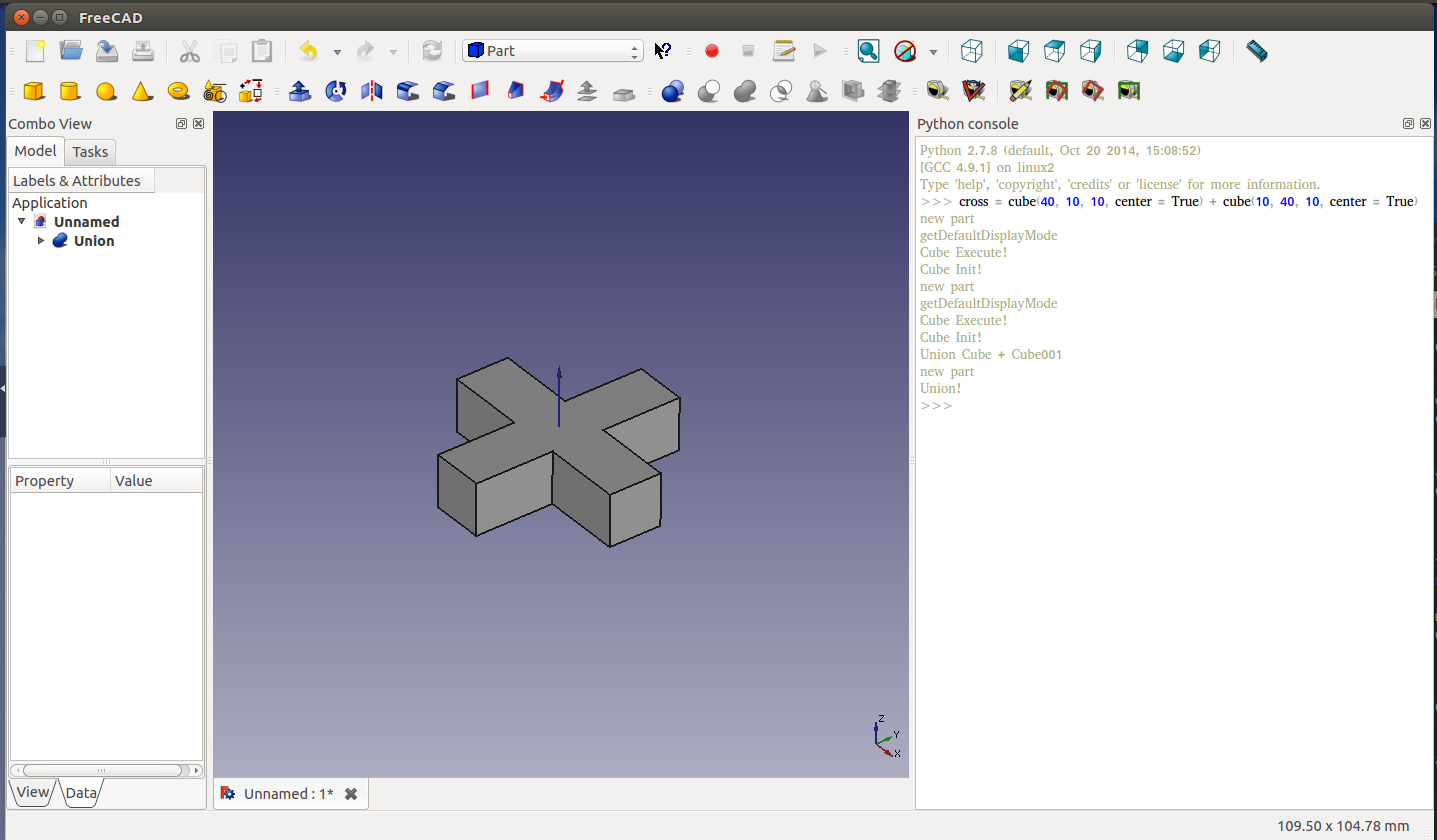Click the Extrude tool icon
The width and height of the screenshot is (1437, 840).
[x=299, y=91]
